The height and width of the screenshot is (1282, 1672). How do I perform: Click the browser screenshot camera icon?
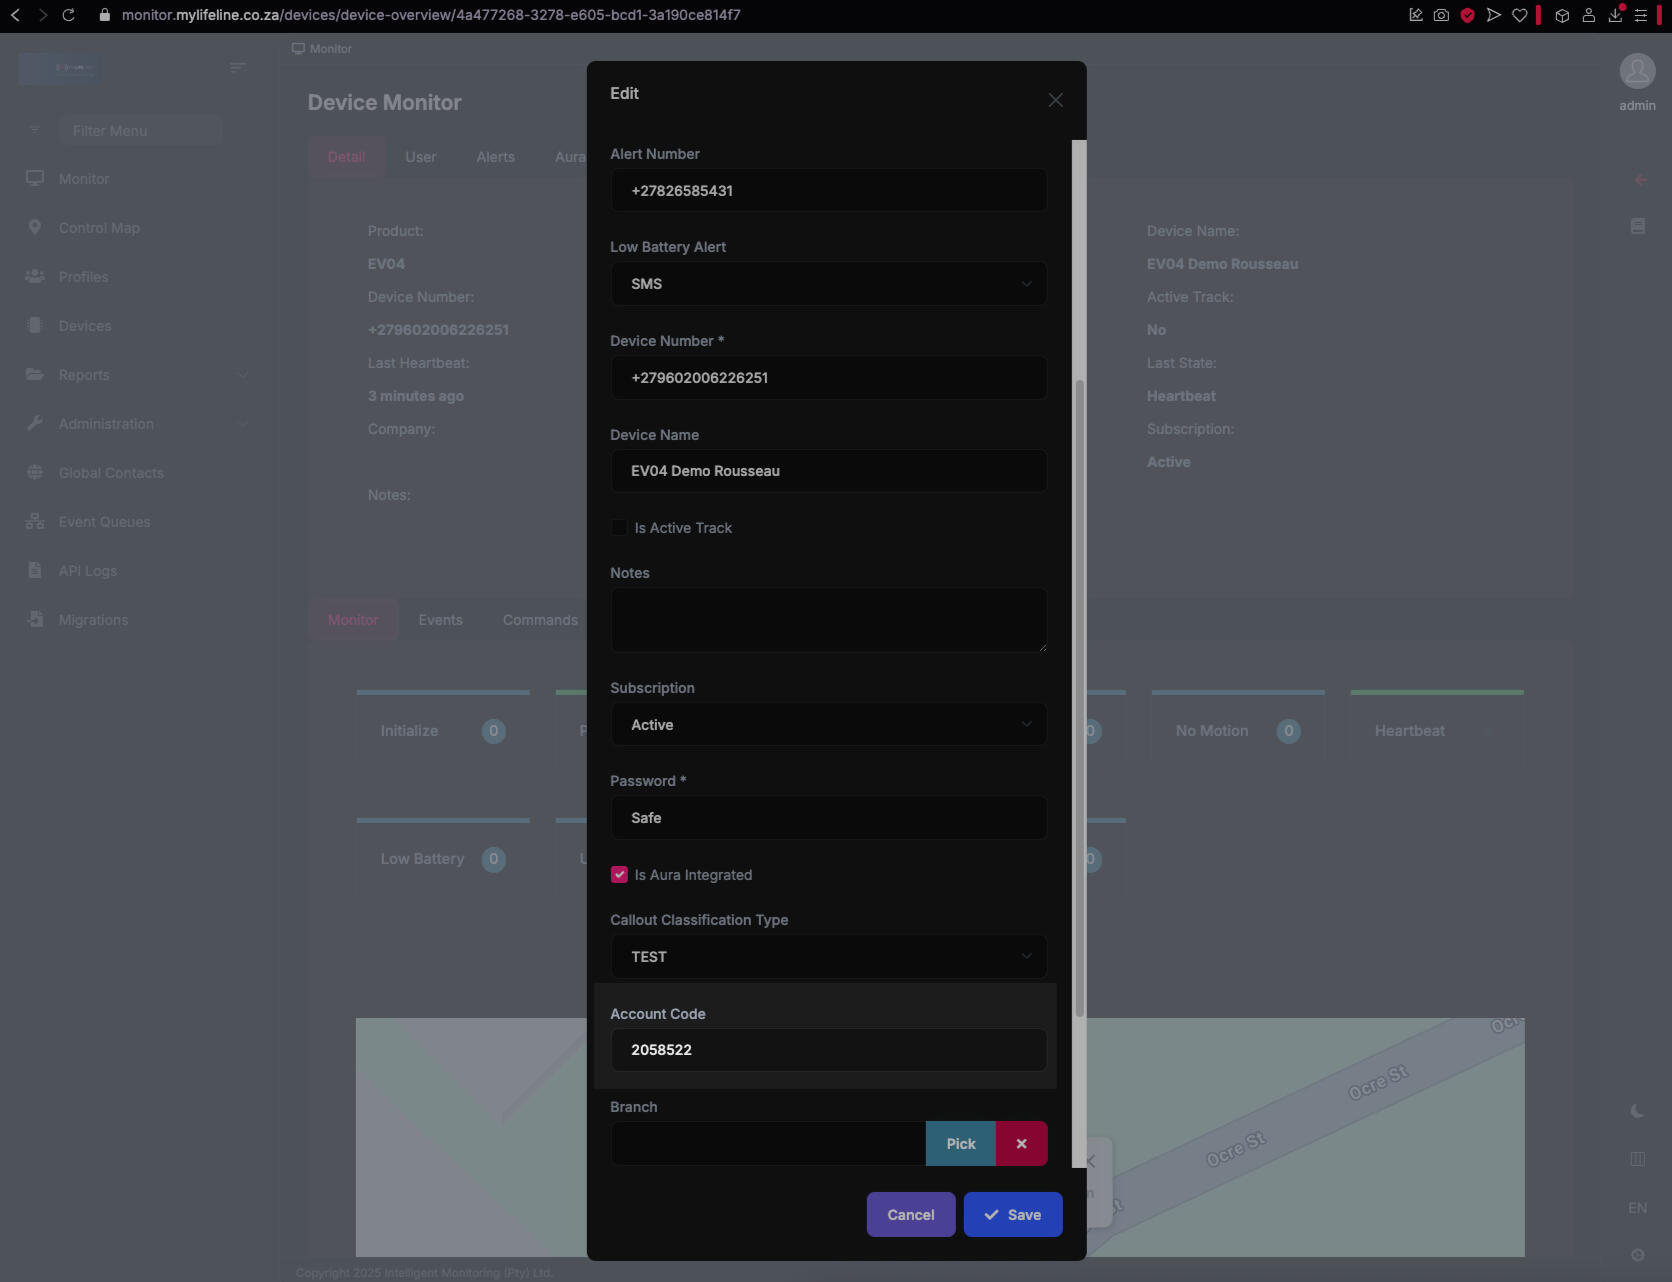1441,15
